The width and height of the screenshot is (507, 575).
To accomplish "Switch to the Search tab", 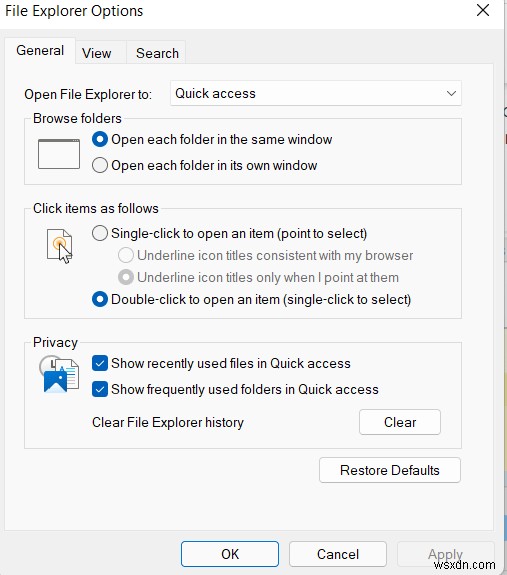I will pos(157,53).
